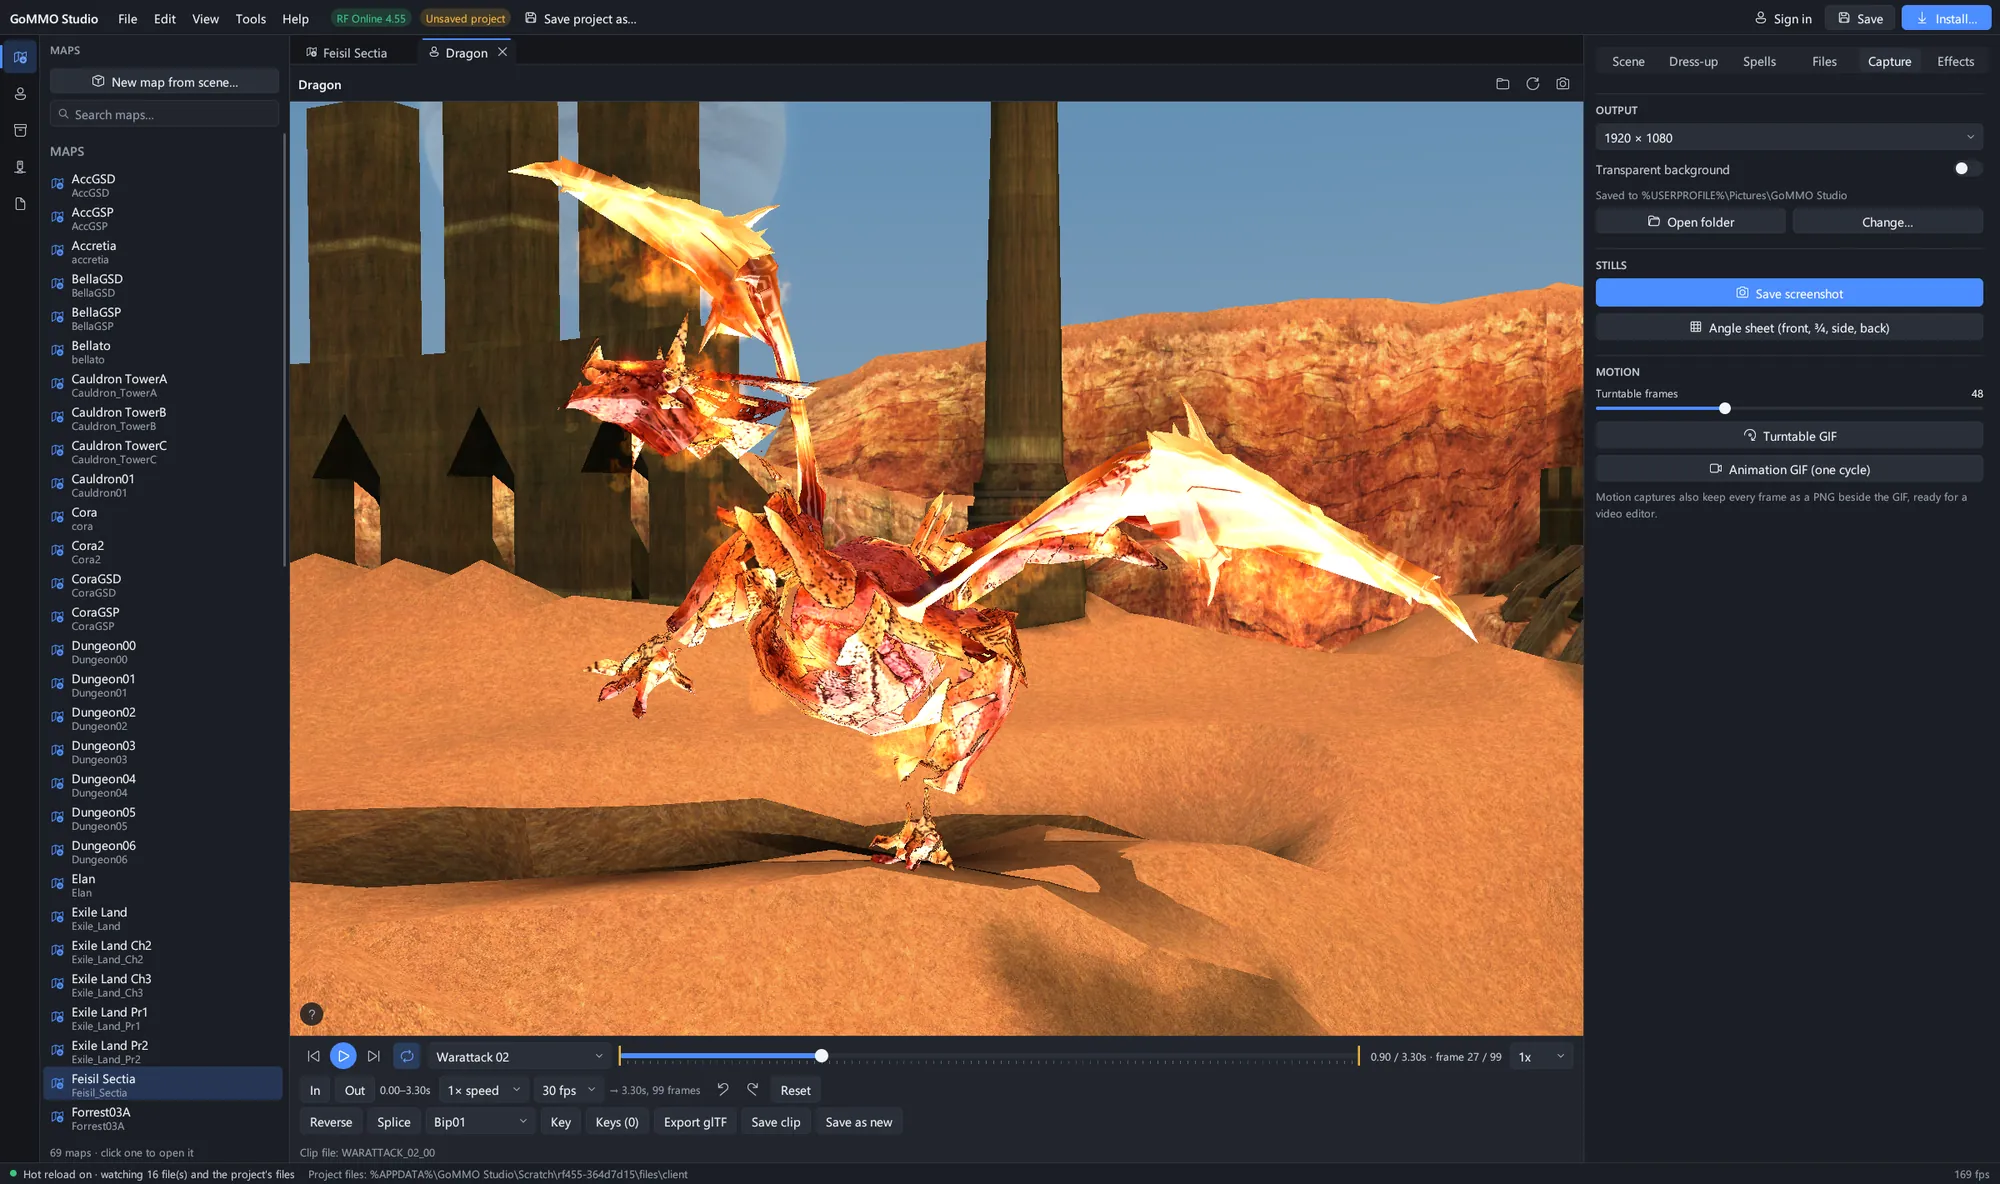Screen dimensions: 2000x1184
Task: Toggle animation loop playback
Action: (x=406, y=1056)
